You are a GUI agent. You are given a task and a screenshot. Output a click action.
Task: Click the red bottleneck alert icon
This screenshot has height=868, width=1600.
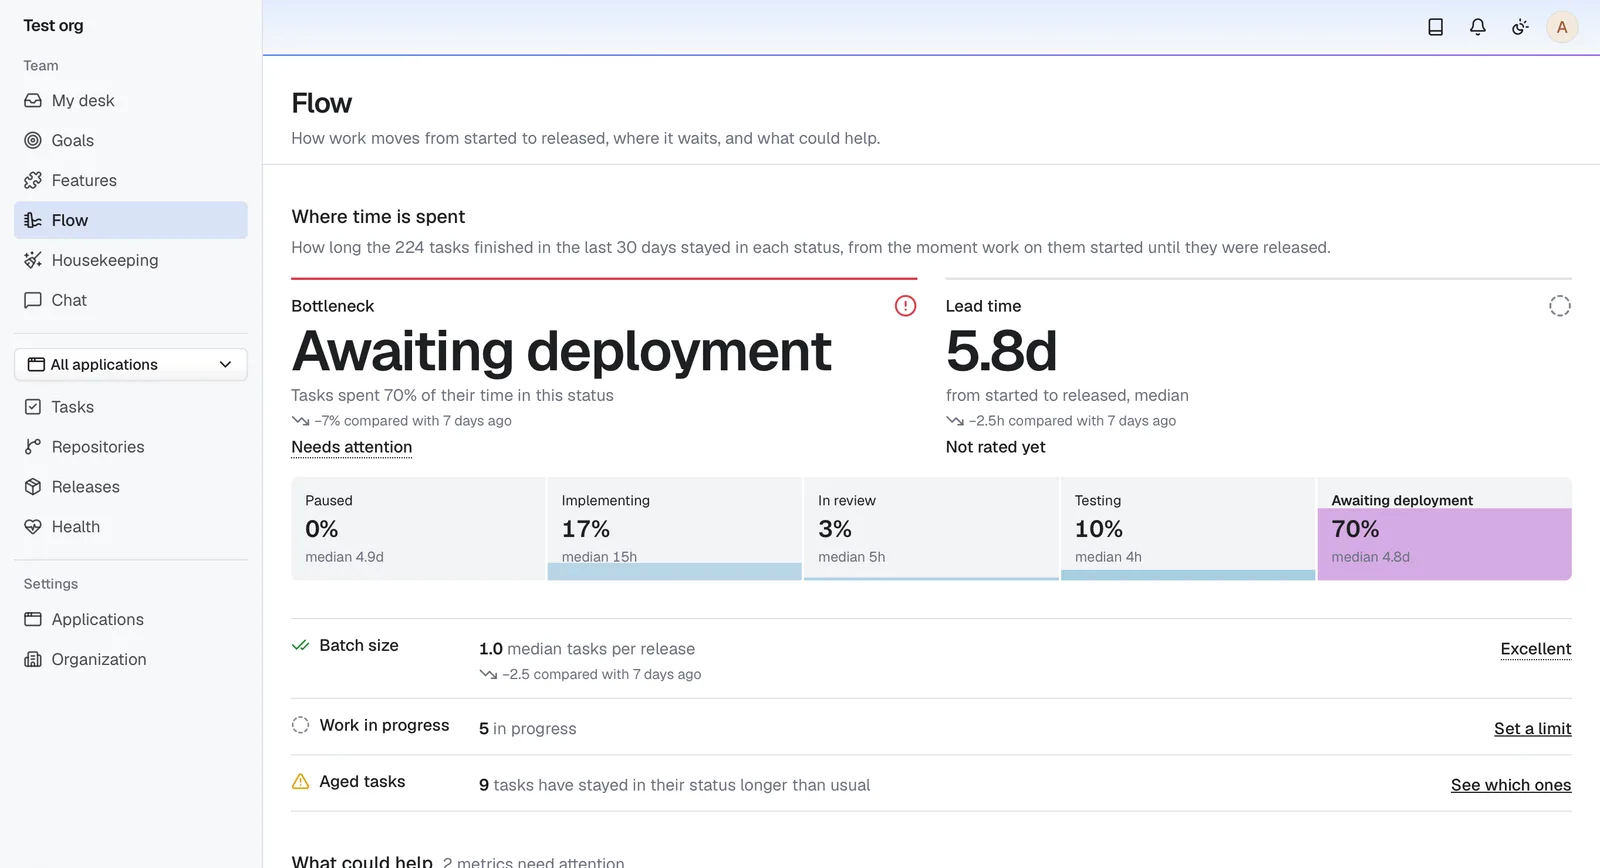(905, 306)
